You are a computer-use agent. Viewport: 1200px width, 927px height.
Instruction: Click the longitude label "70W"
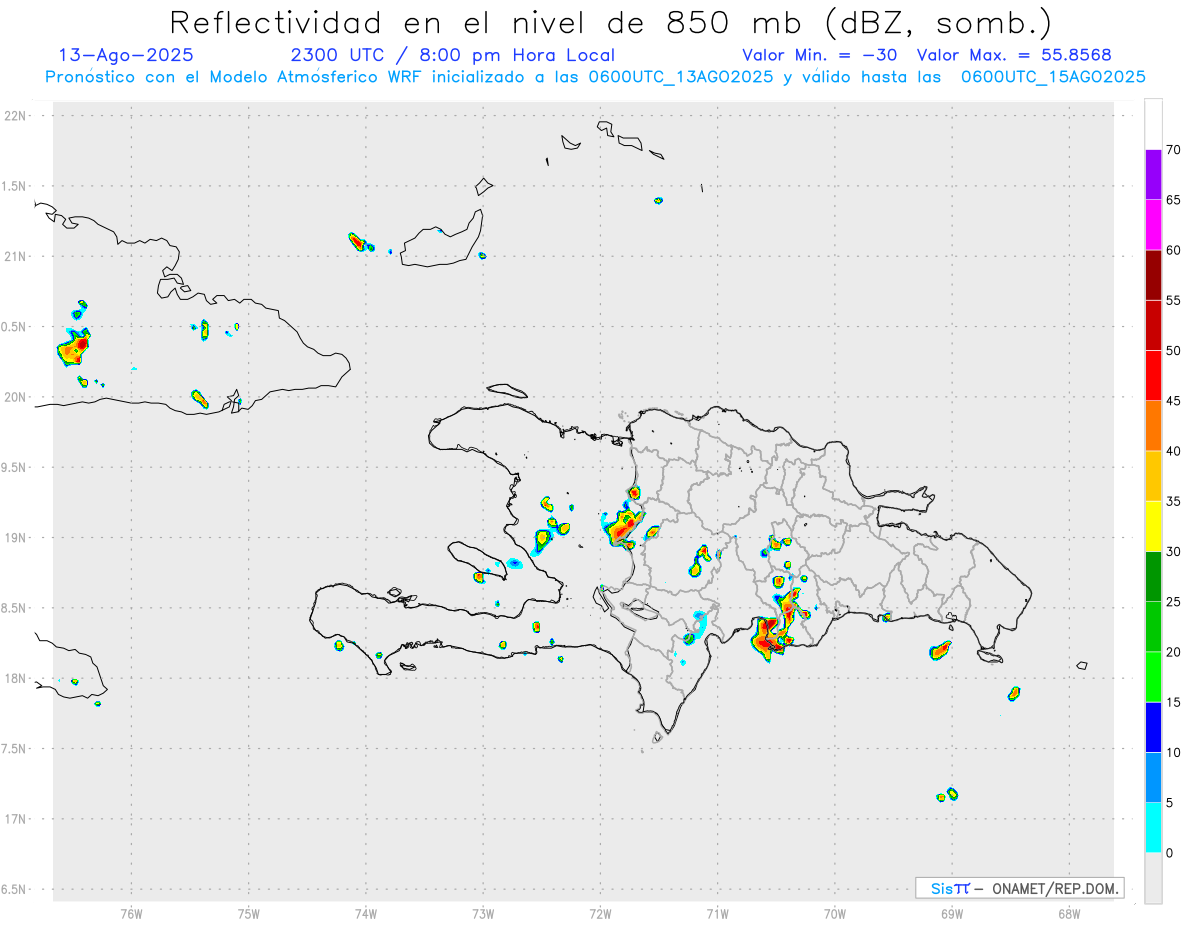pos(835,913)
